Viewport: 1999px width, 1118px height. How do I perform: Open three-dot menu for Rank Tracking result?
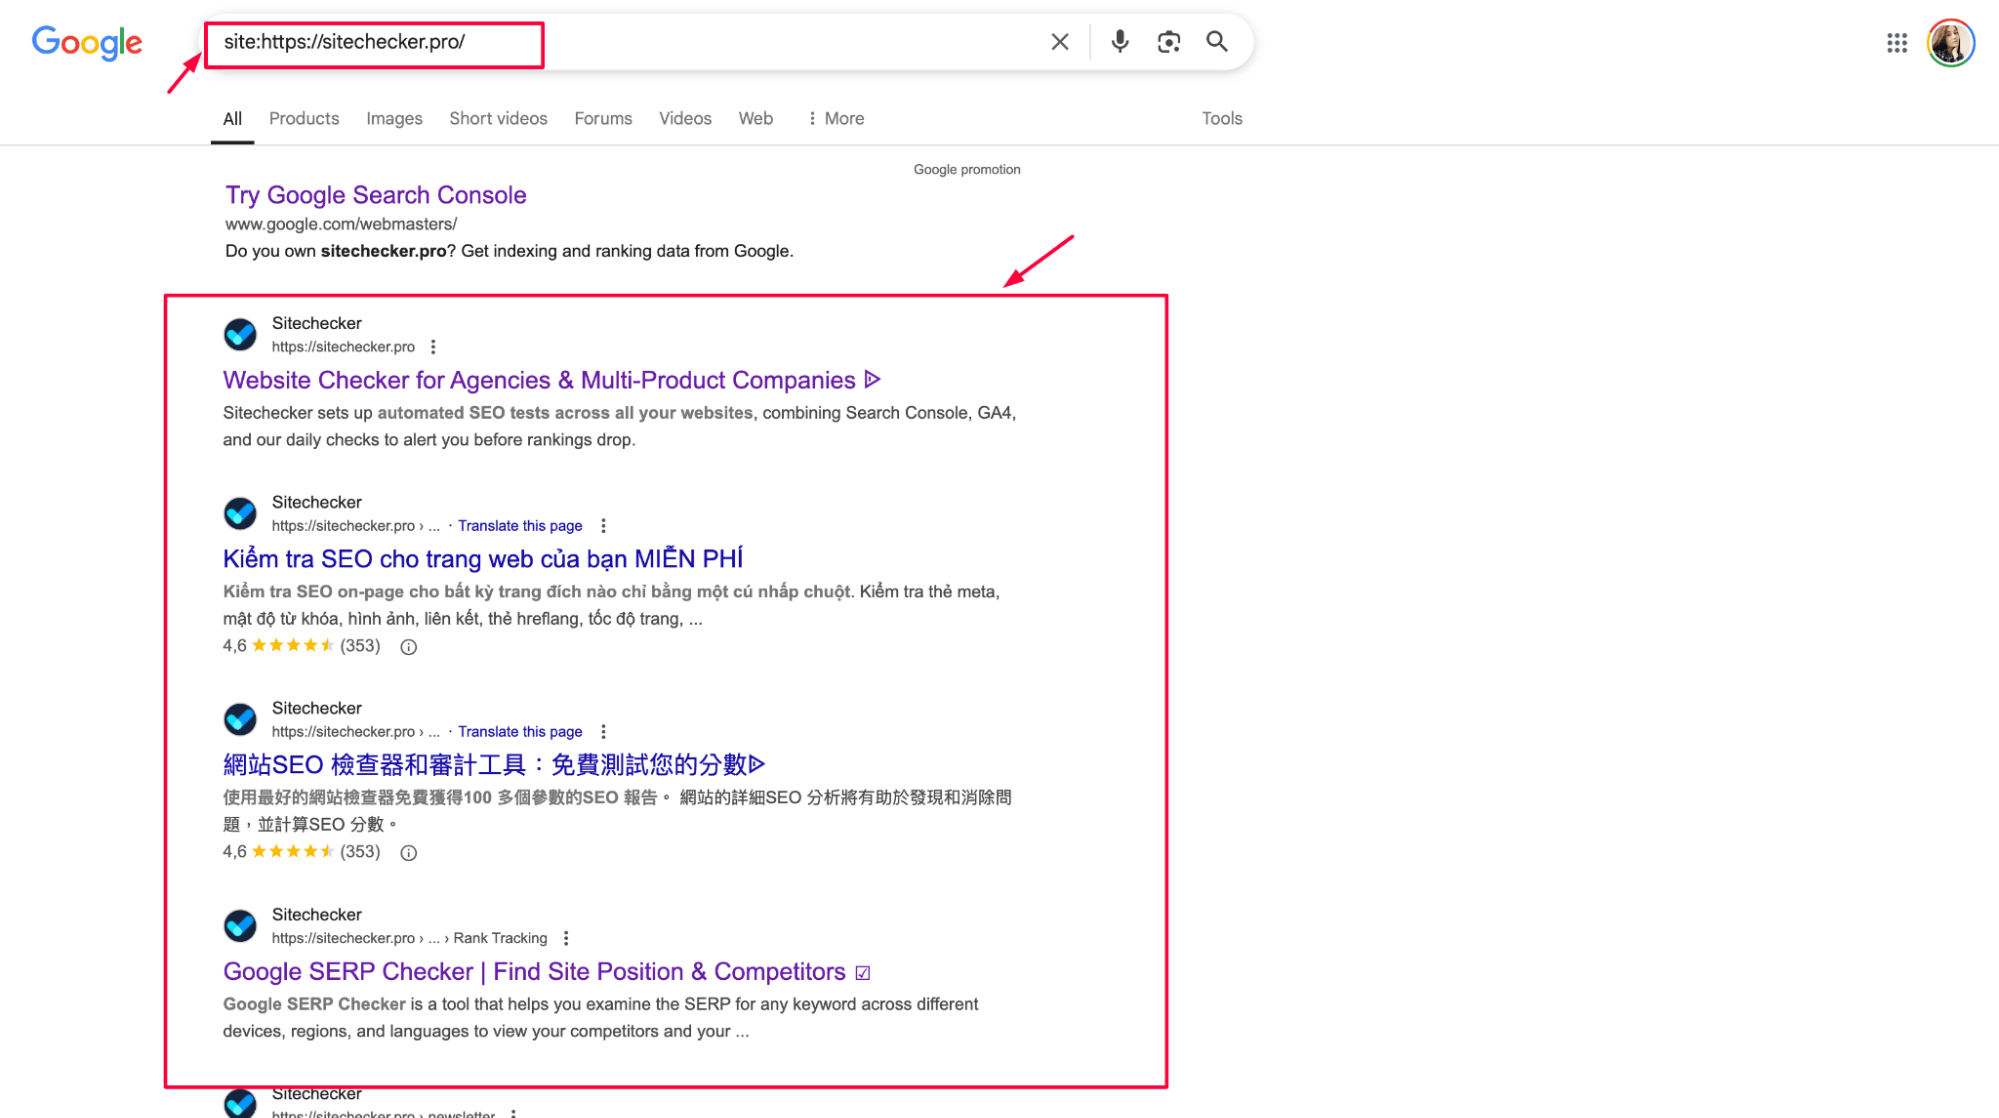[566, 938]
